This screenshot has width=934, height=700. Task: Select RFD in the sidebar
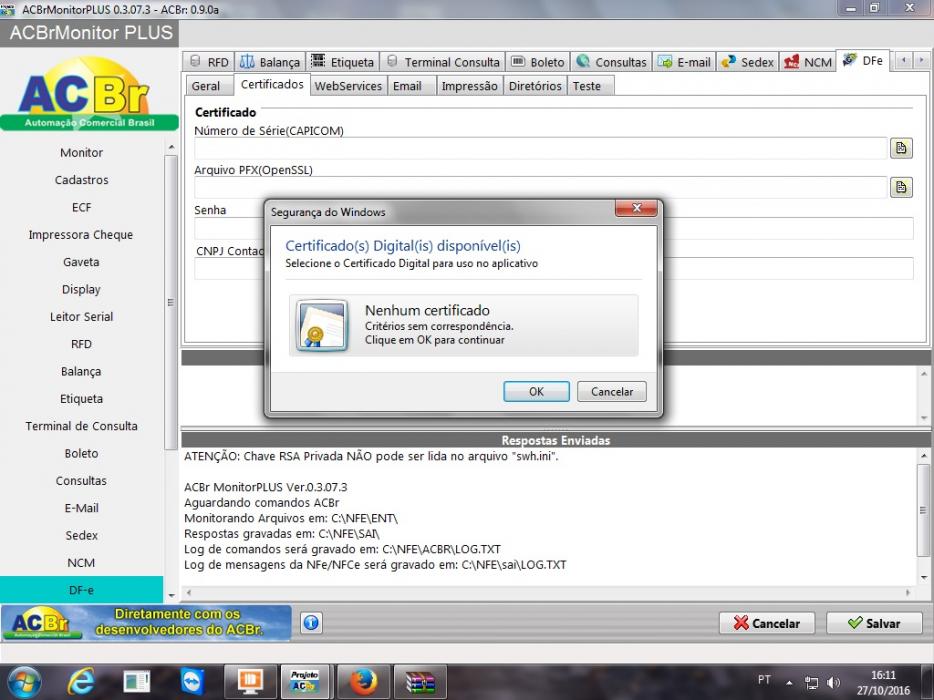(x=82, y=344)
